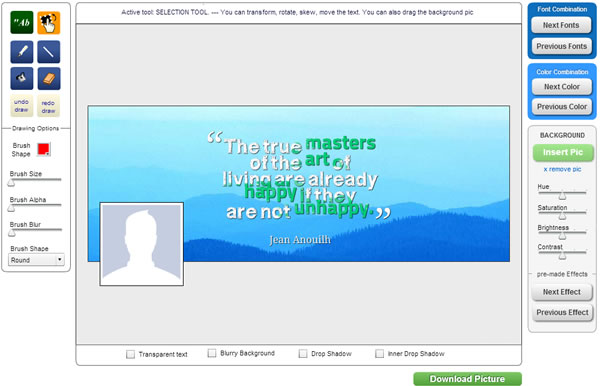The height and width of the screenshot is (386, 600).
Task: Select the eraser tool
Action: click(49, 78)
